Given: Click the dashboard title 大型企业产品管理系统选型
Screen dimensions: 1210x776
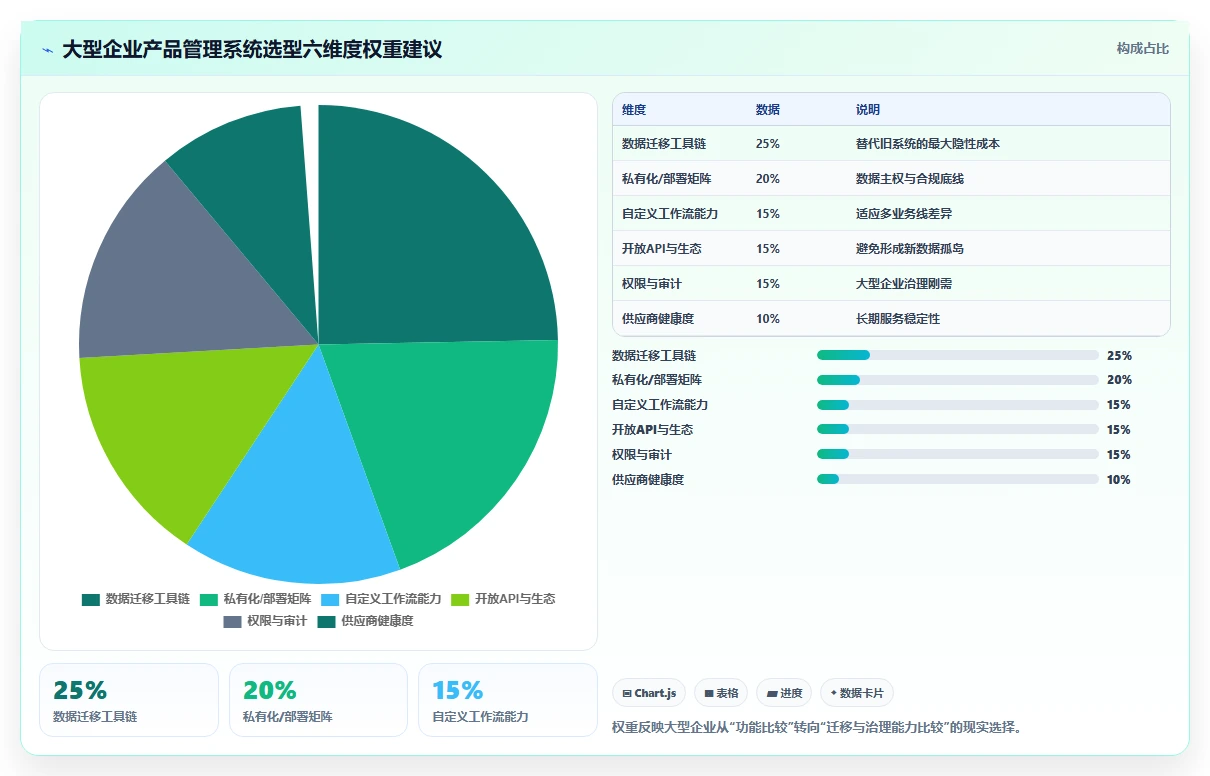Looking at the screenshot, I should coord(252,50).
